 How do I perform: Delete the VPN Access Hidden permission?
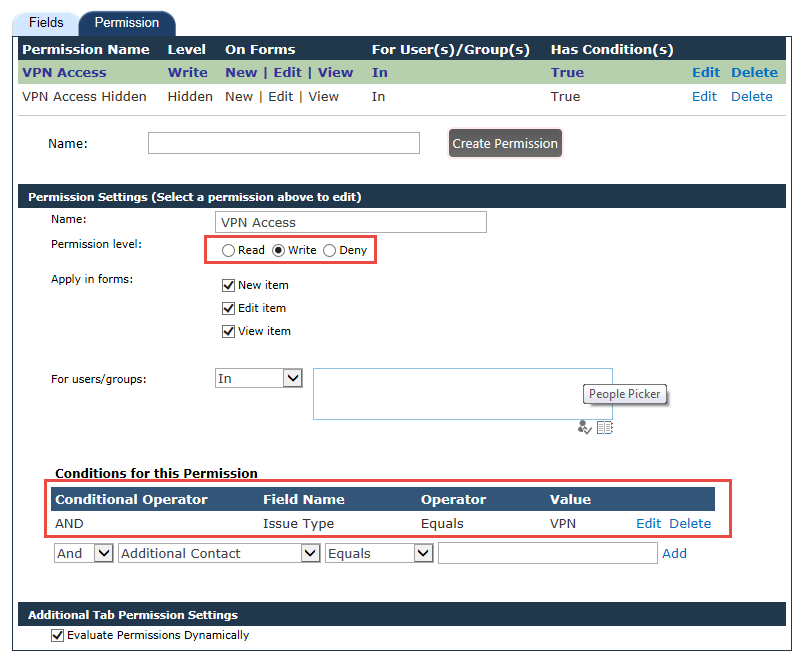pyautogui.click(x=751, y=97)
